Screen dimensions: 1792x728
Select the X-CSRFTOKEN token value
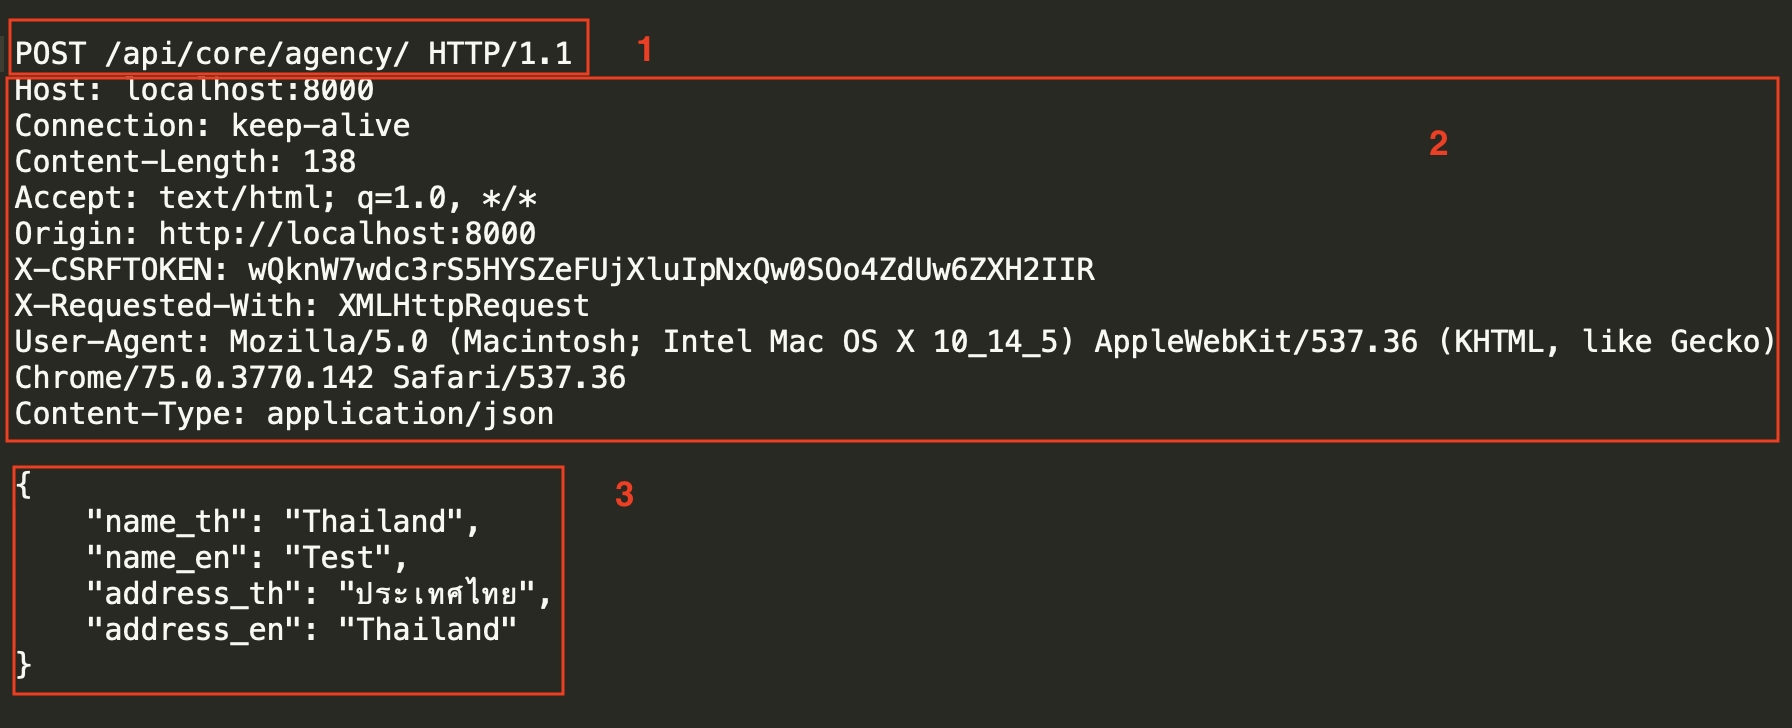coord(671,270)
